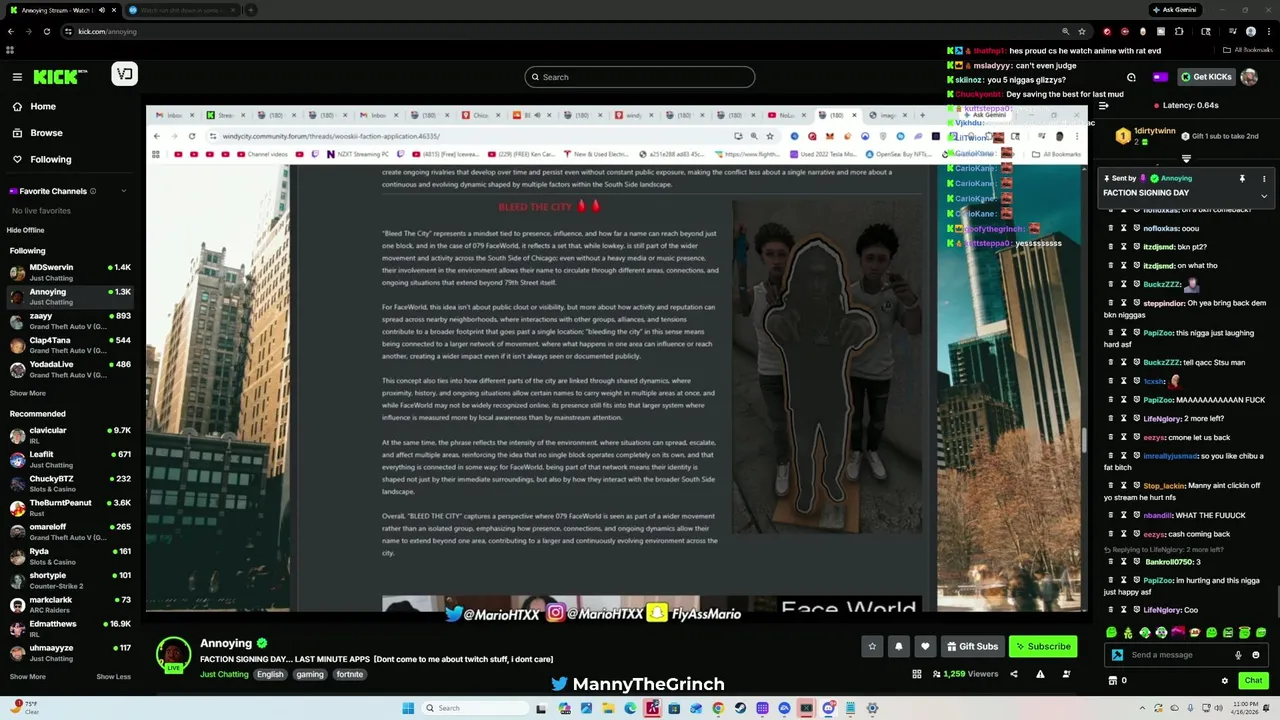
Task: Open Following in Kick sidebar
Action: tap(50, 159)
